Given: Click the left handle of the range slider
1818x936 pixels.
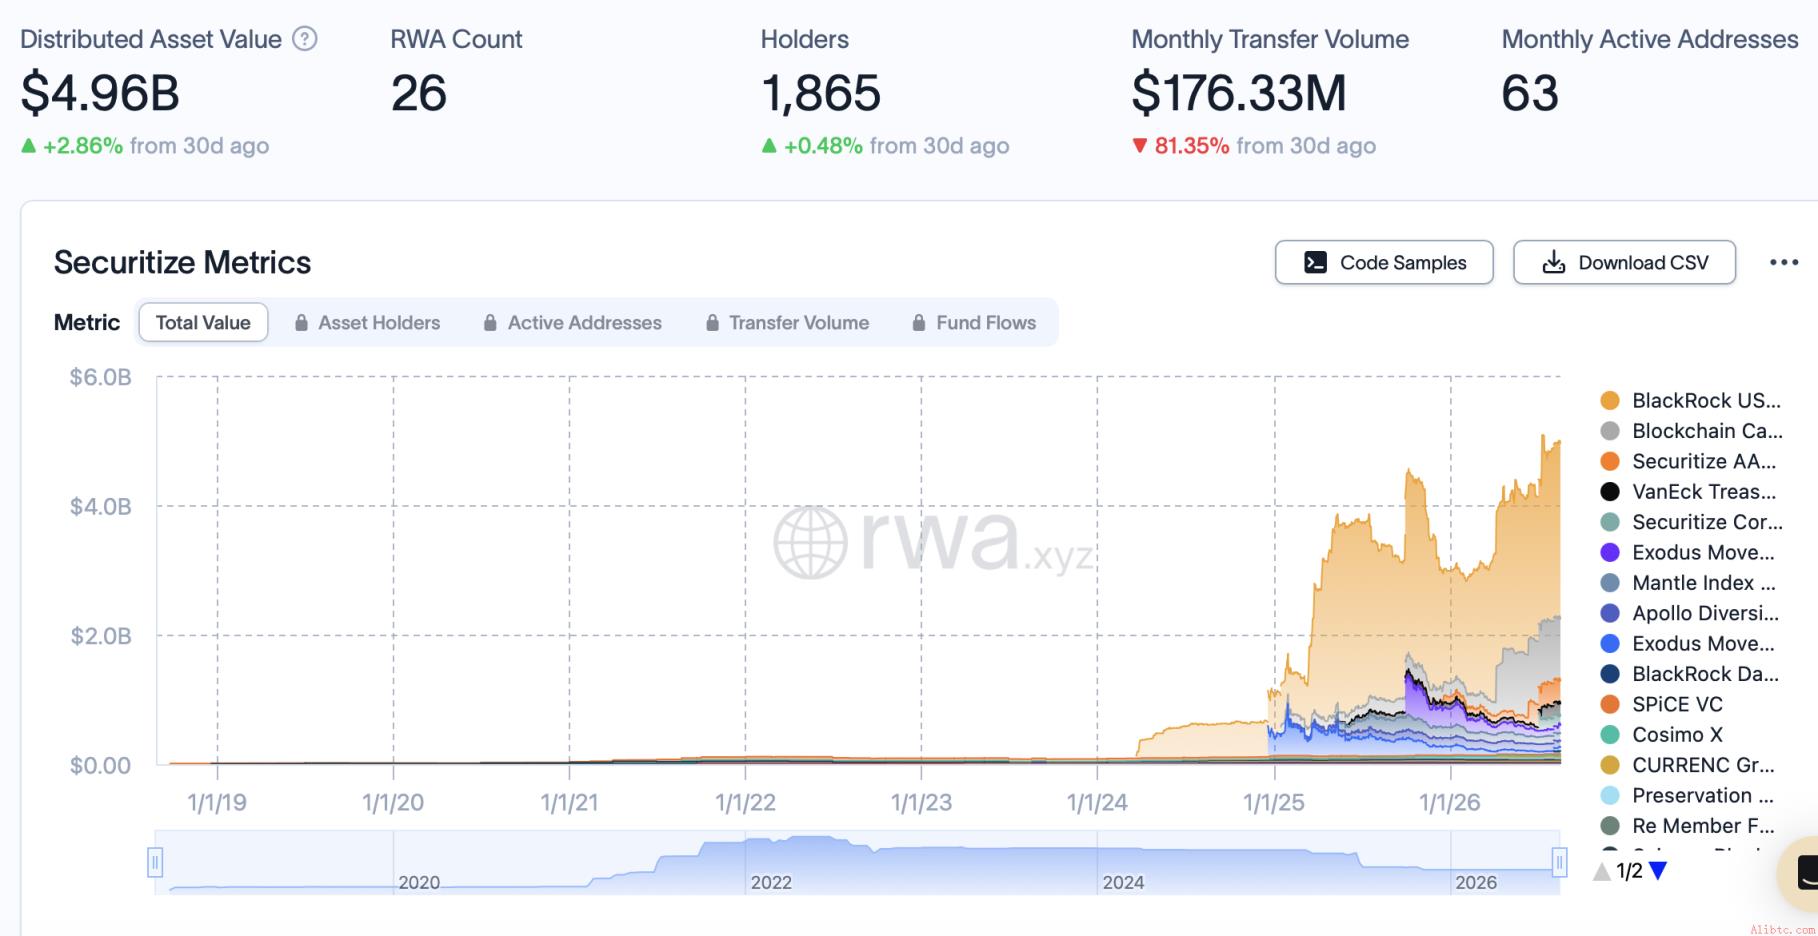Looking at the screenshot, I should 155,862.
